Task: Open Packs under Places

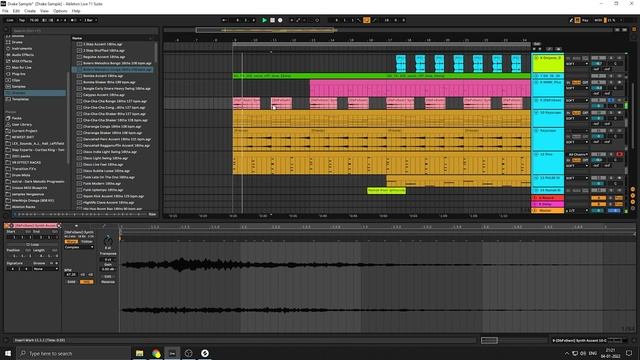Action: point(16,118)
